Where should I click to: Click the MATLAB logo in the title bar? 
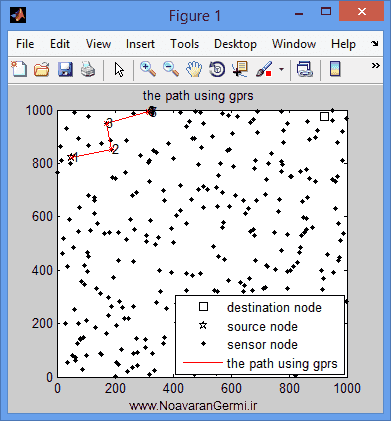click(18, 15)
